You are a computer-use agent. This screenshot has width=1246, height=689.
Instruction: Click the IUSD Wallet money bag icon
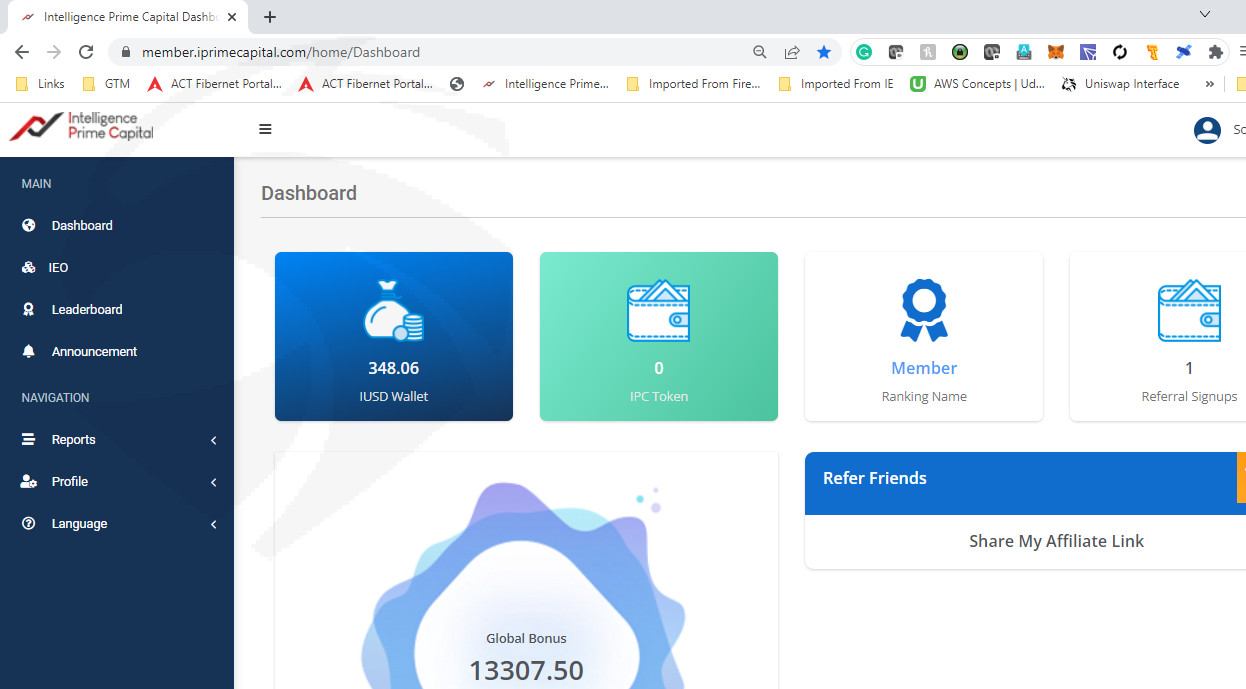click(393, 311)
